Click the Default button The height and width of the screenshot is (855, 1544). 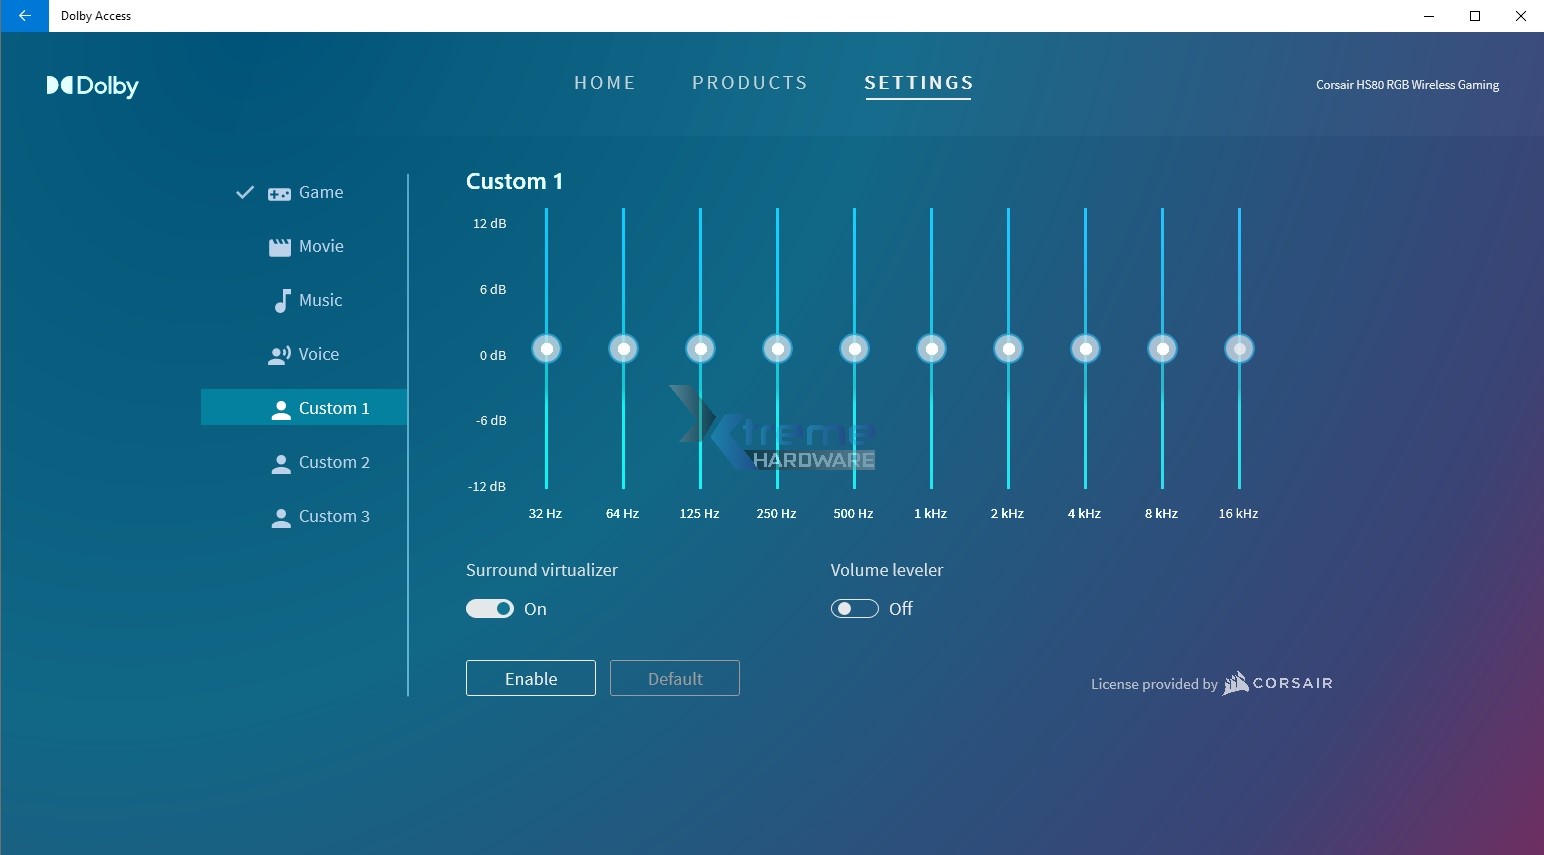(674, 678)
